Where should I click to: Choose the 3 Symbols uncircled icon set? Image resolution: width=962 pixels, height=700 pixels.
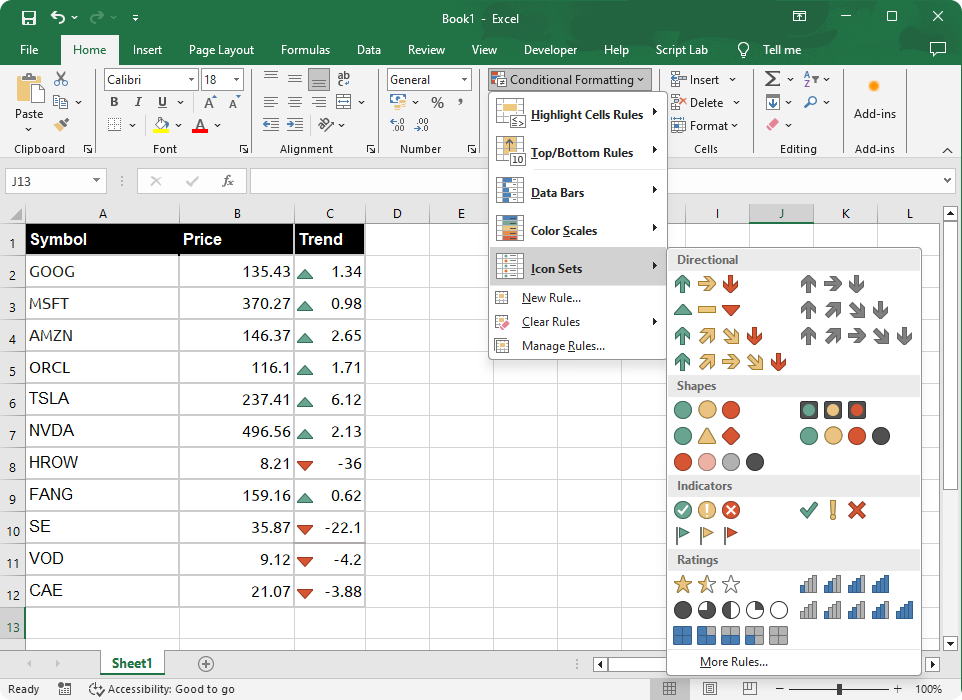(x=833, y=510)
